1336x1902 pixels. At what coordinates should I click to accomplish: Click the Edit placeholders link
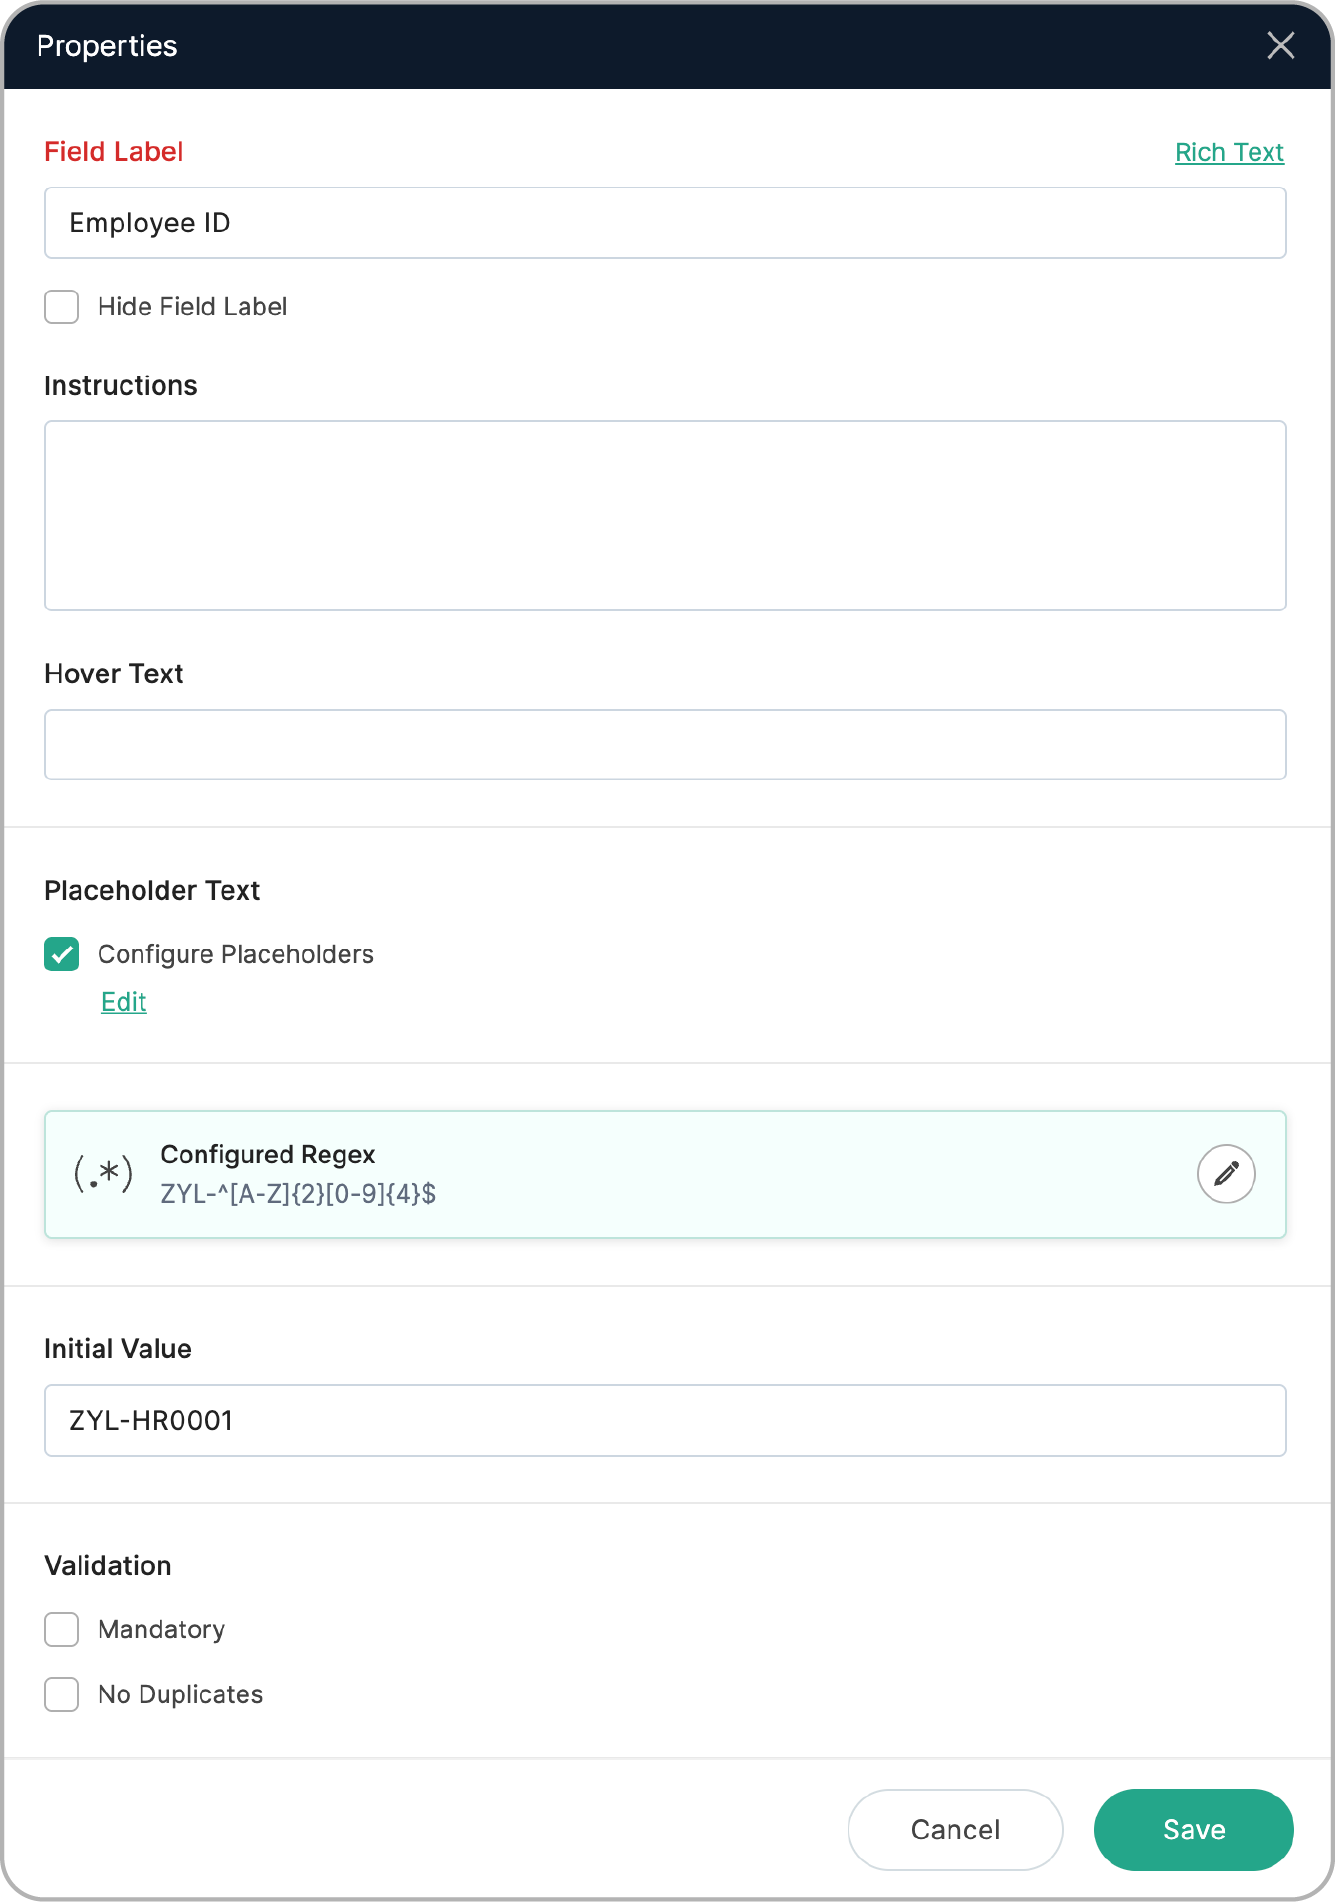(x=124, y=1002)
